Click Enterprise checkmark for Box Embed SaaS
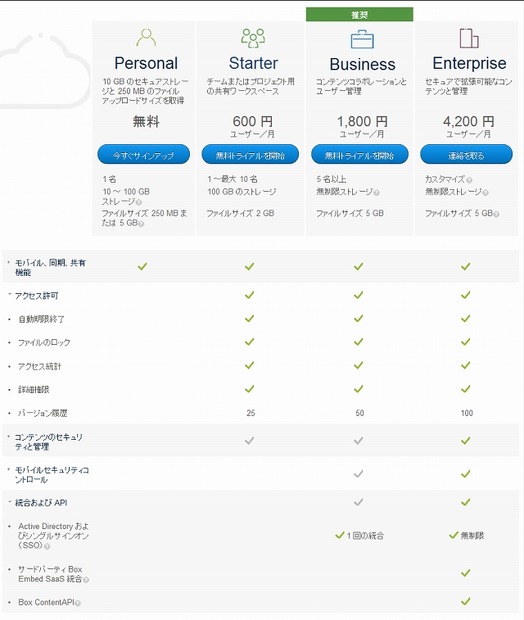This screenshot has height=620, width=524. coord(466,573)
